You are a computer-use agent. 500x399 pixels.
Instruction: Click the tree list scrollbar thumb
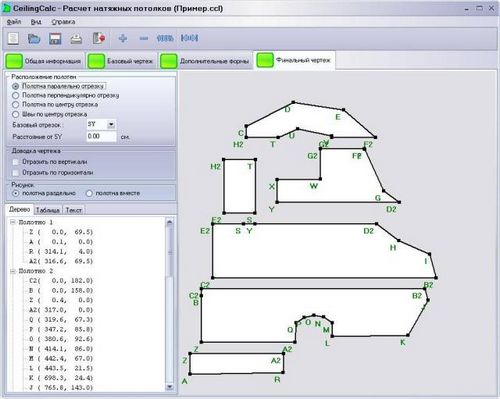pos(169,252)
